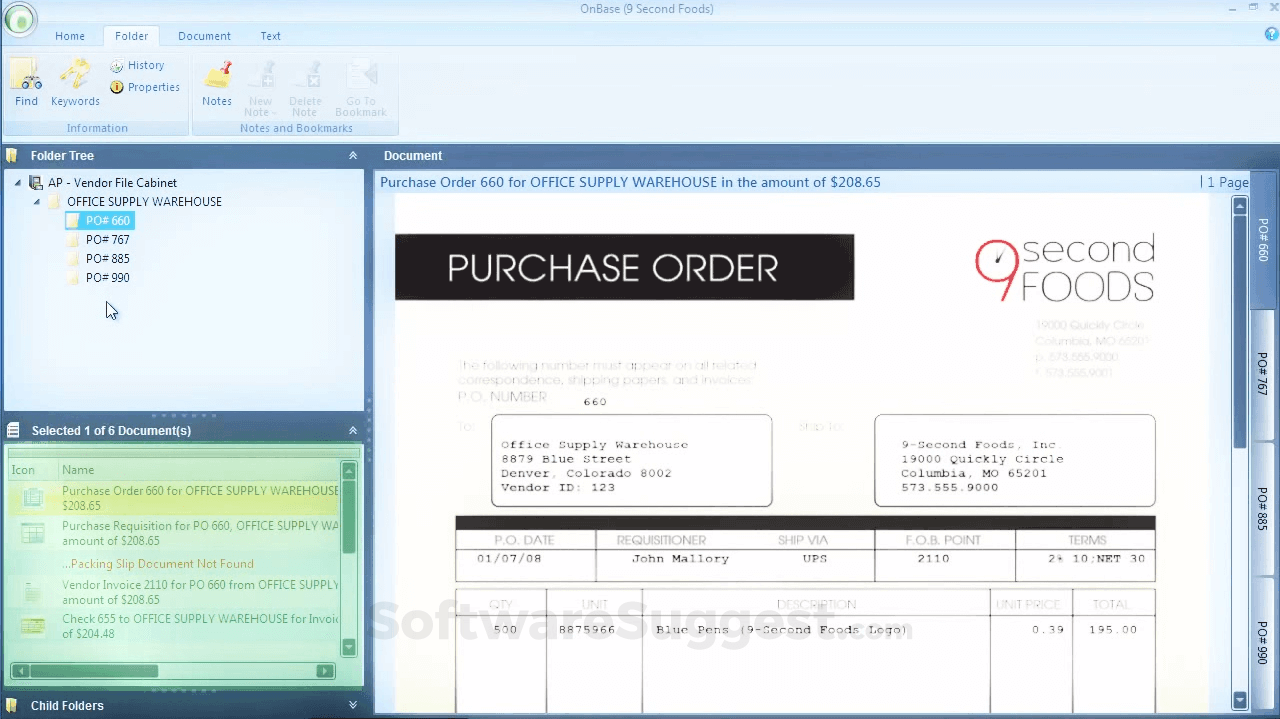Switch to the Document ribbon tab

204,36
